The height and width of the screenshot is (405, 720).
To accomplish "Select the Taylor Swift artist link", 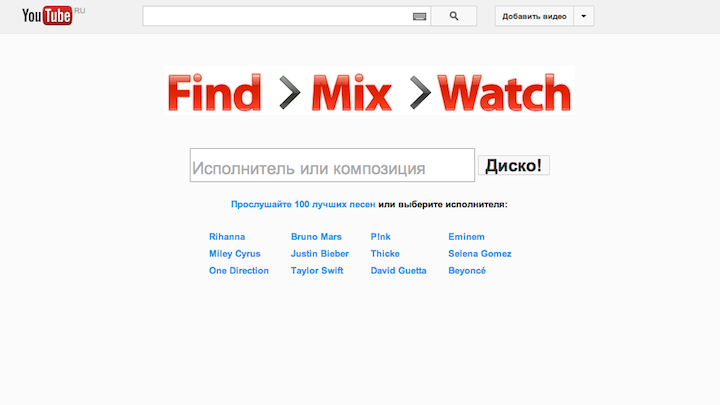I will click(317, 271).
